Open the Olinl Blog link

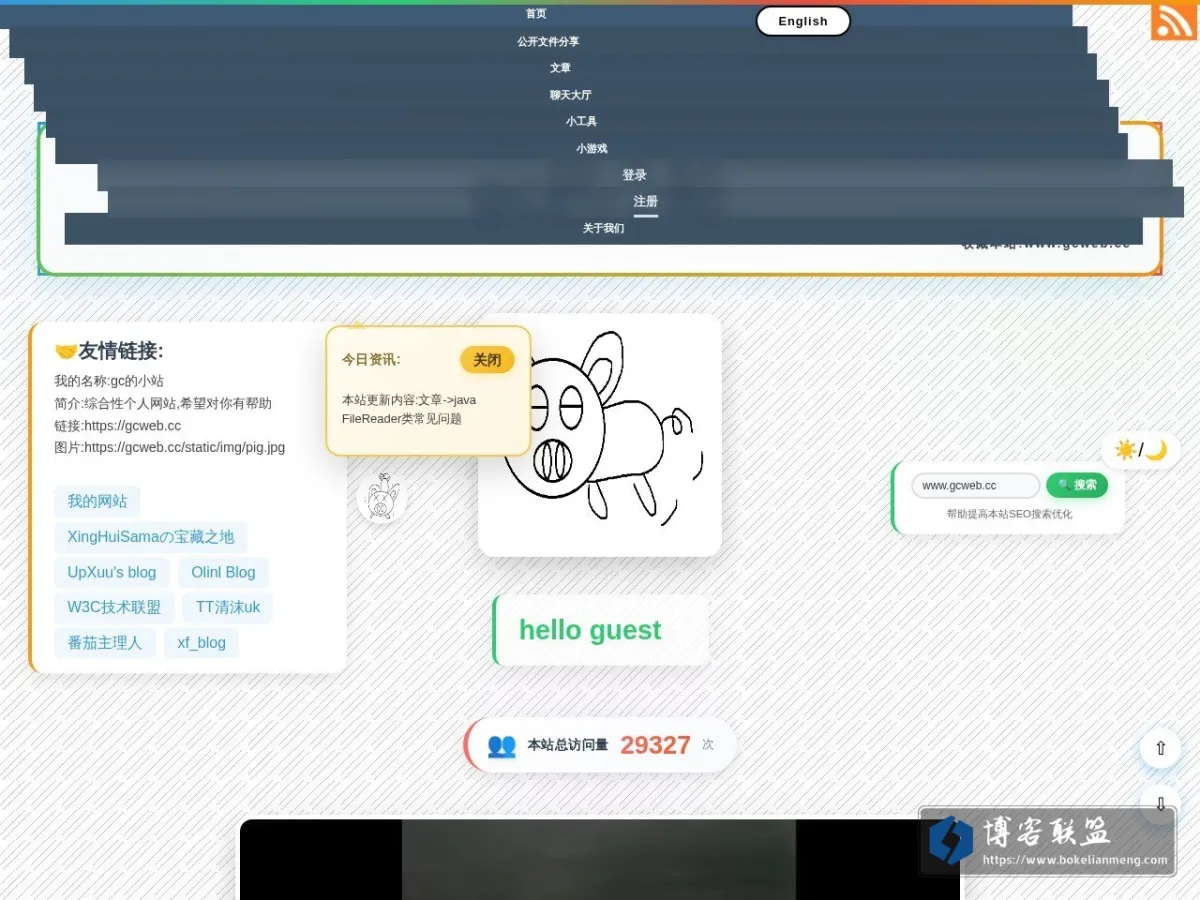pos(223,573)
